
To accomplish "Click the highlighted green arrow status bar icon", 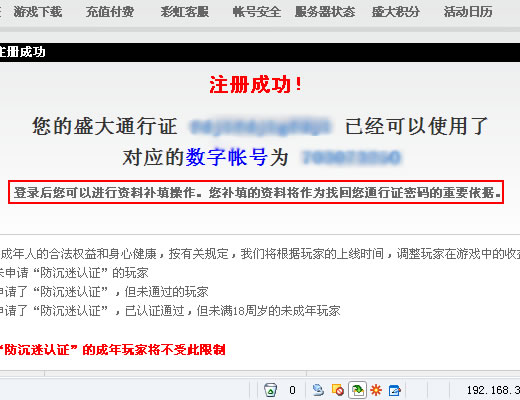I will coord(357,390).
